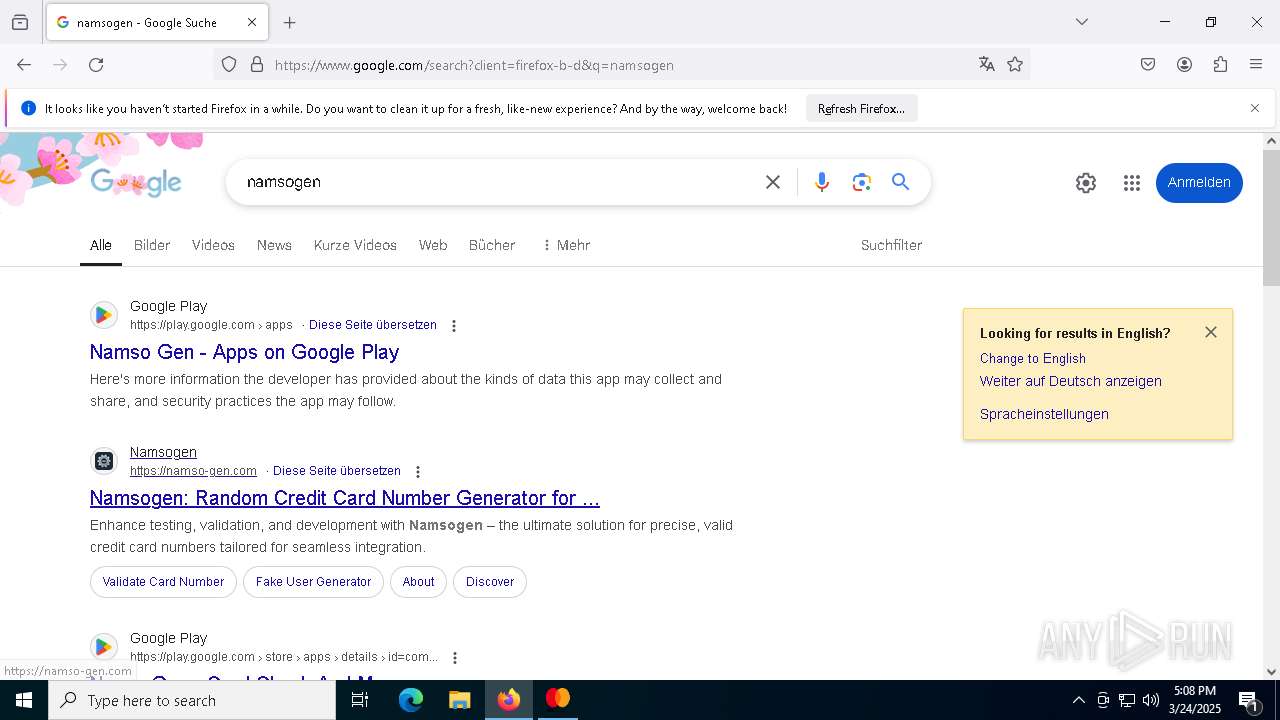Open File Explorer from the taskbar
The height and width of the screenshot is (720, 1280).
(x=459, y=700)
